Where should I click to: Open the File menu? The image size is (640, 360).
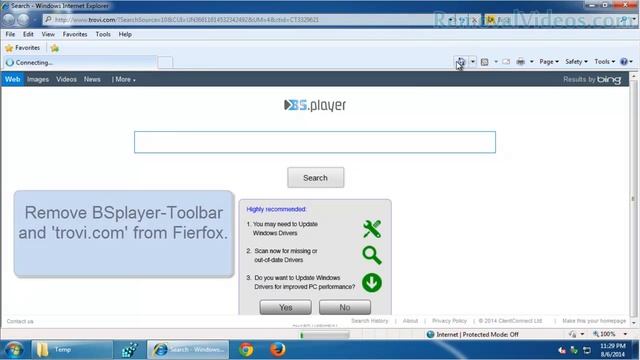10,34
